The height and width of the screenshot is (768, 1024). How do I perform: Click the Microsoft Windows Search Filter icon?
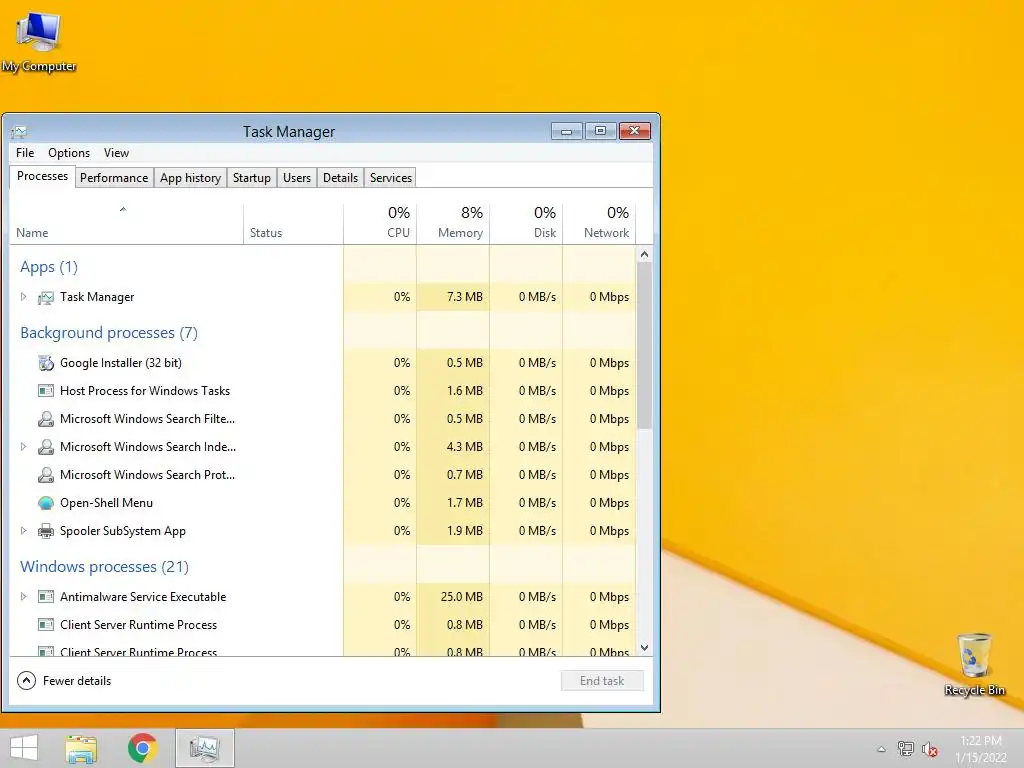pyautogui.click(x=46, y=419)
